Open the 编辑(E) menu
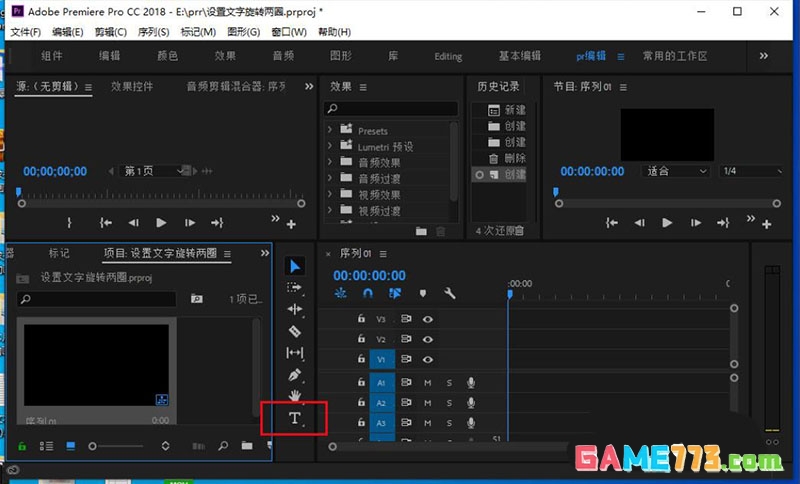 tap(67, 32)
